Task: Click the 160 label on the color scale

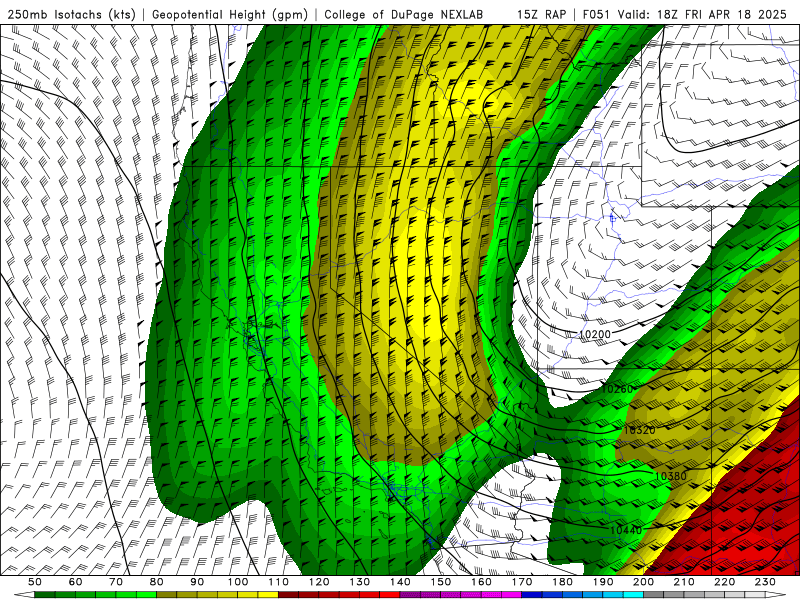Action: click(481, 582)
